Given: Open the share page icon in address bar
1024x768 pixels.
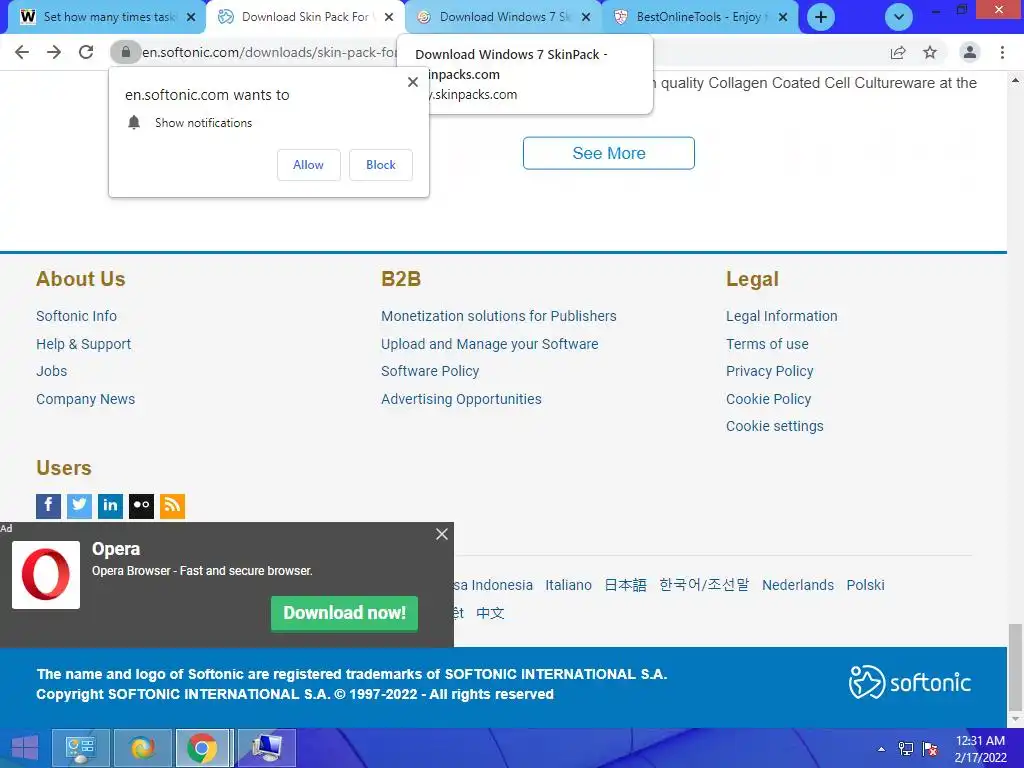Looking at the screenshot, I should [x=898, y=52].
